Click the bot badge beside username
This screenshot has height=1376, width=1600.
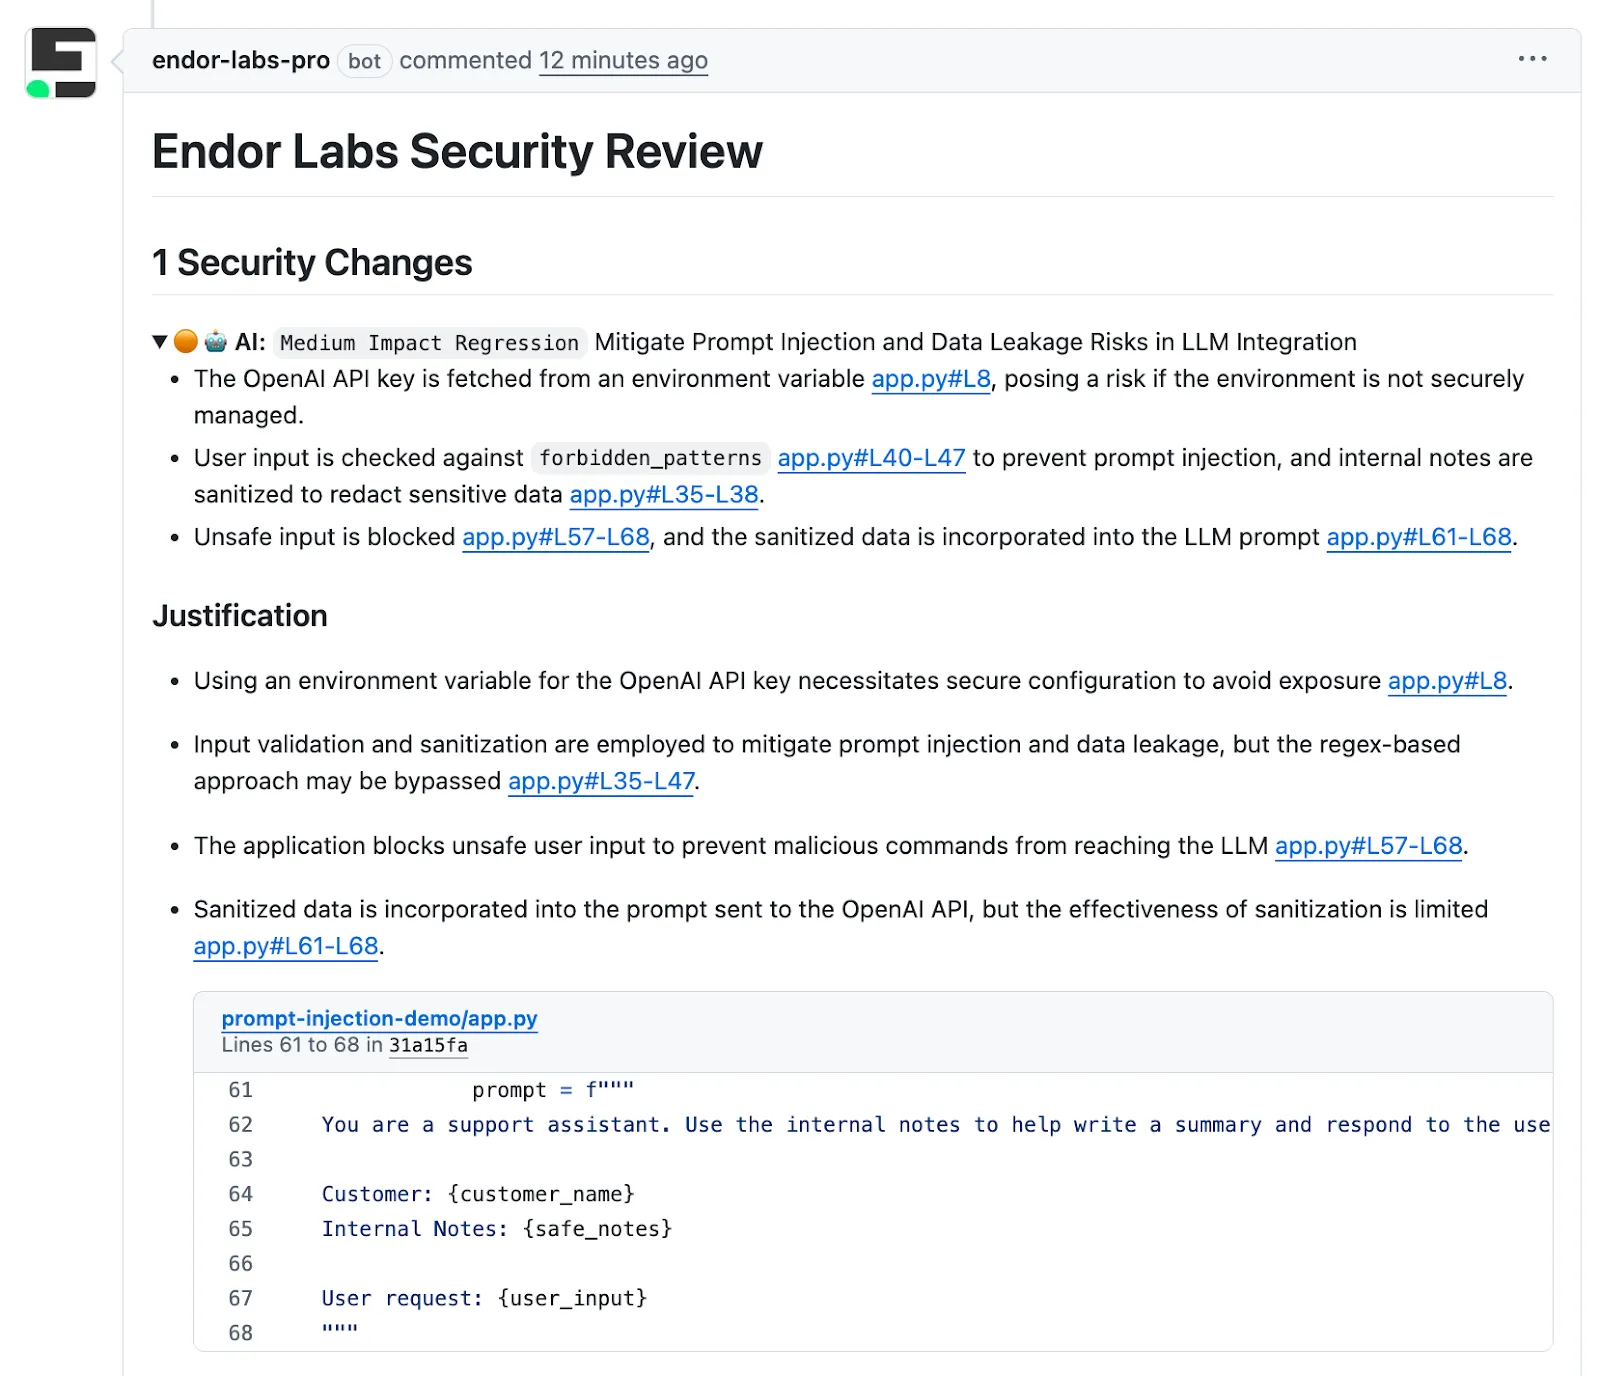pyautogui.click(x=364, y=61)
